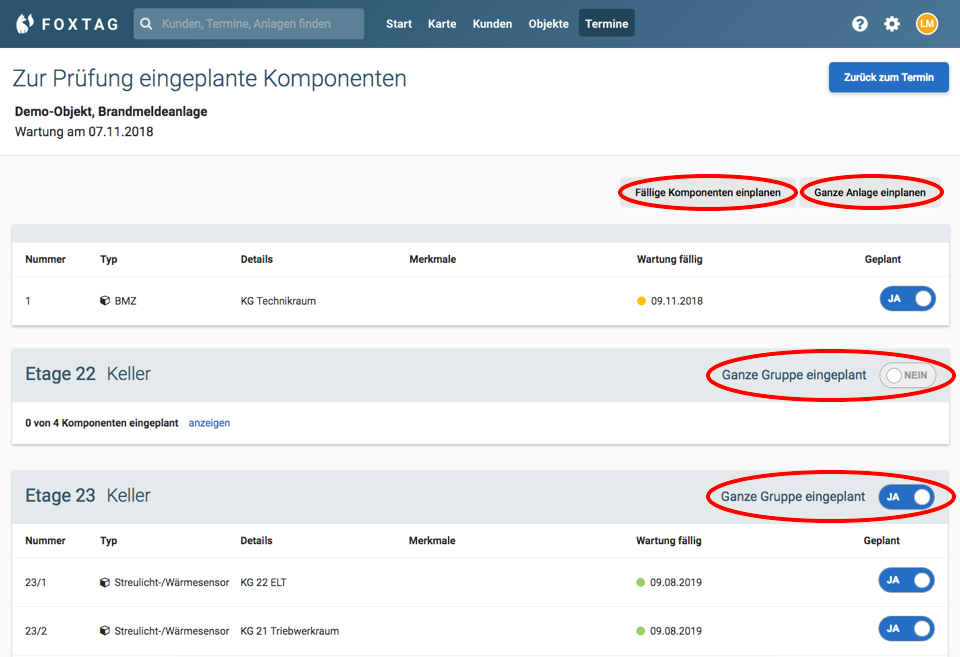Screen dimensions: 960x657
Task: Click 'Streulicht-/Wärmesensor' text in row 23/2
Action: [172, 631]
